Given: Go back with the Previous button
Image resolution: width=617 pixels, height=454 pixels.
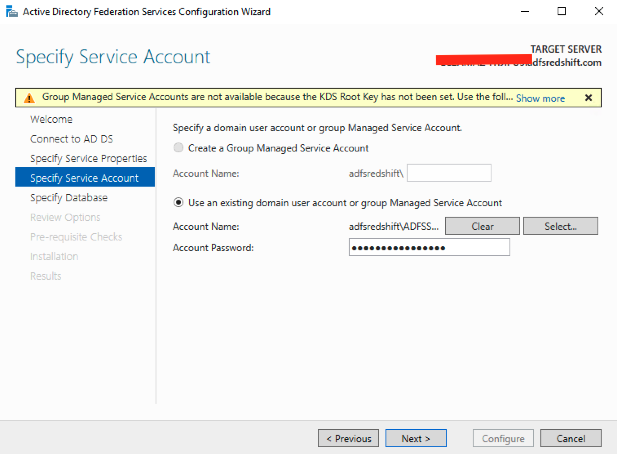Looking at the screenshot, I should click(x=348, y=438).
